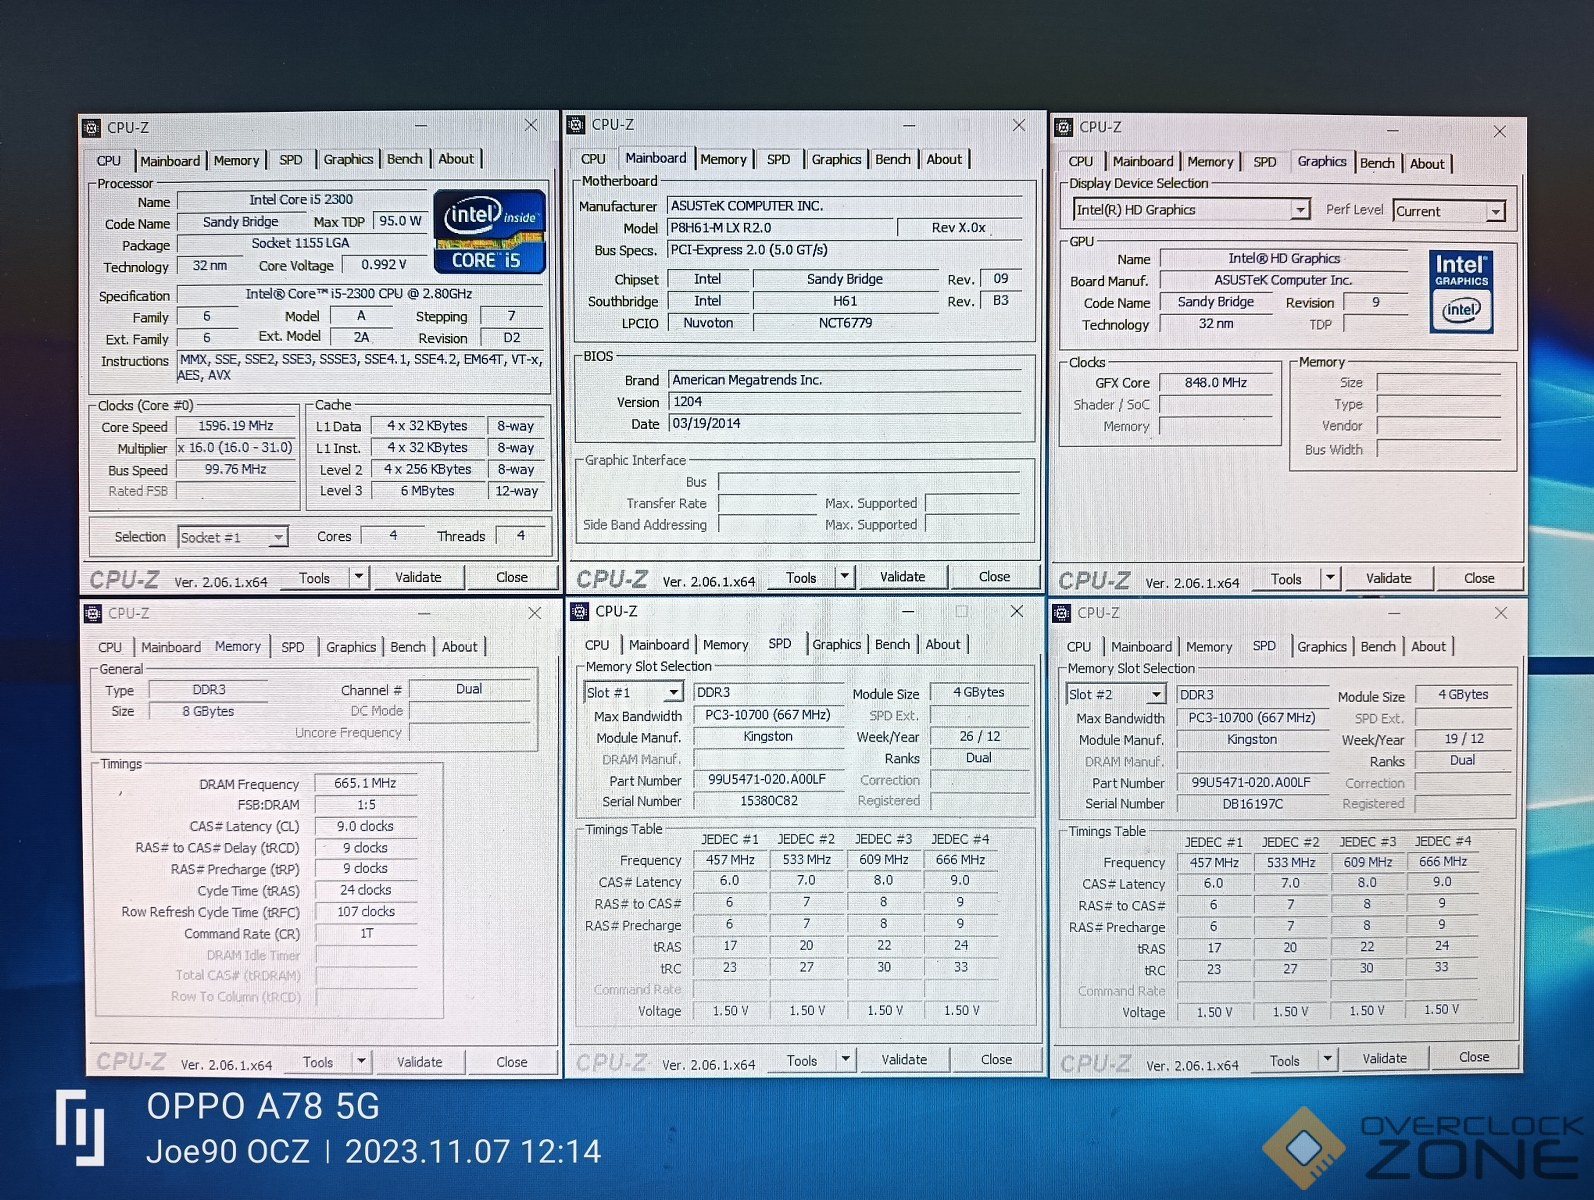This screenshot has height=1200, width=1594.
Task: Select Graphics tab in the Memory window
Action: pos(351,647)
